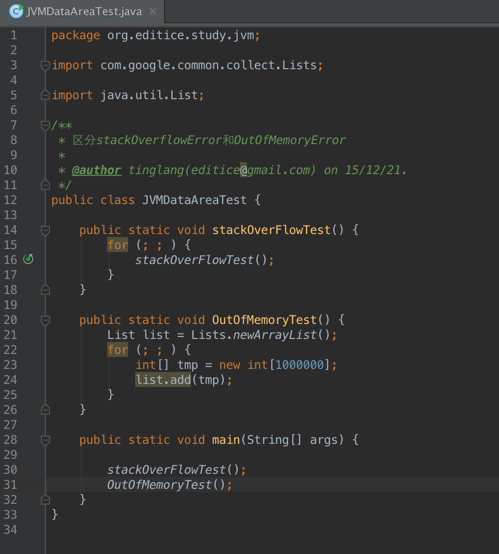Click the main method name on line 28
This screenshot has width=499, height=554.
(x=226, y=440)
